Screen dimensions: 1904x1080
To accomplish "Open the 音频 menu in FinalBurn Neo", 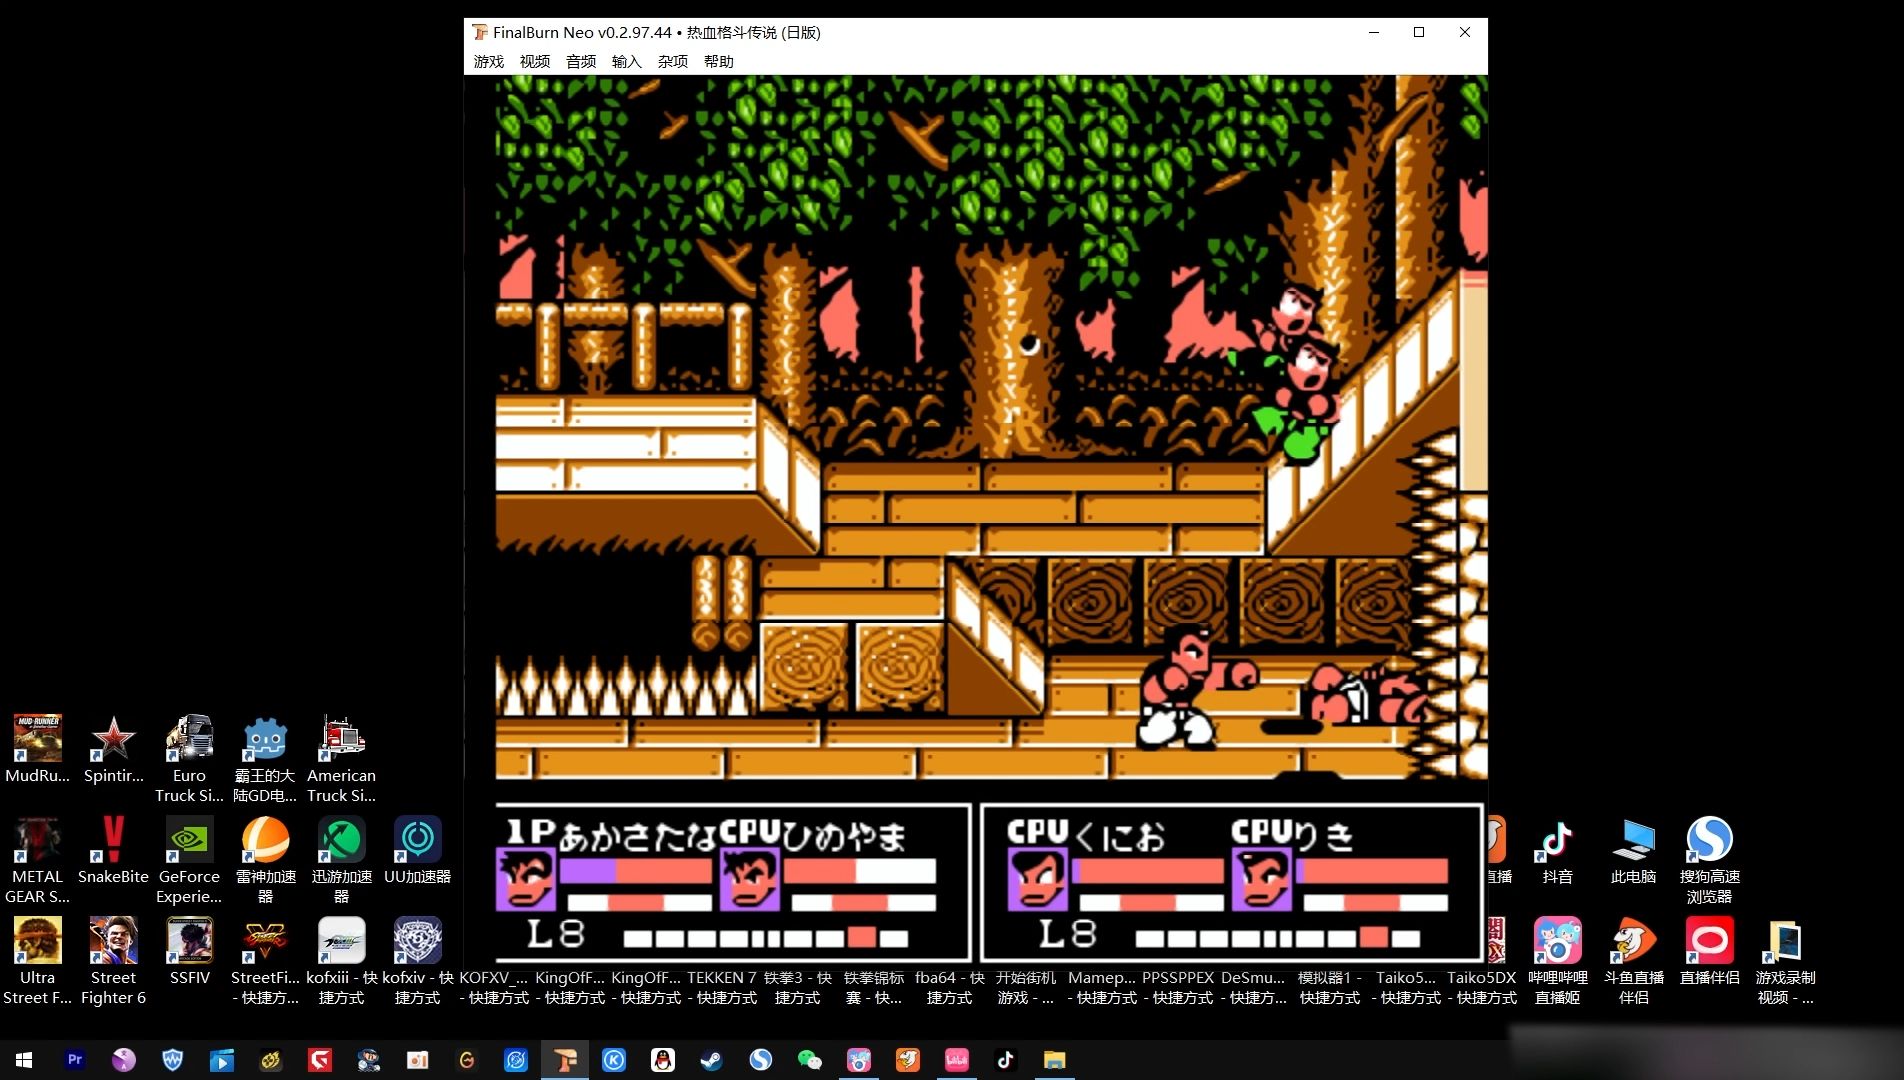I will [x=580, y=61].
